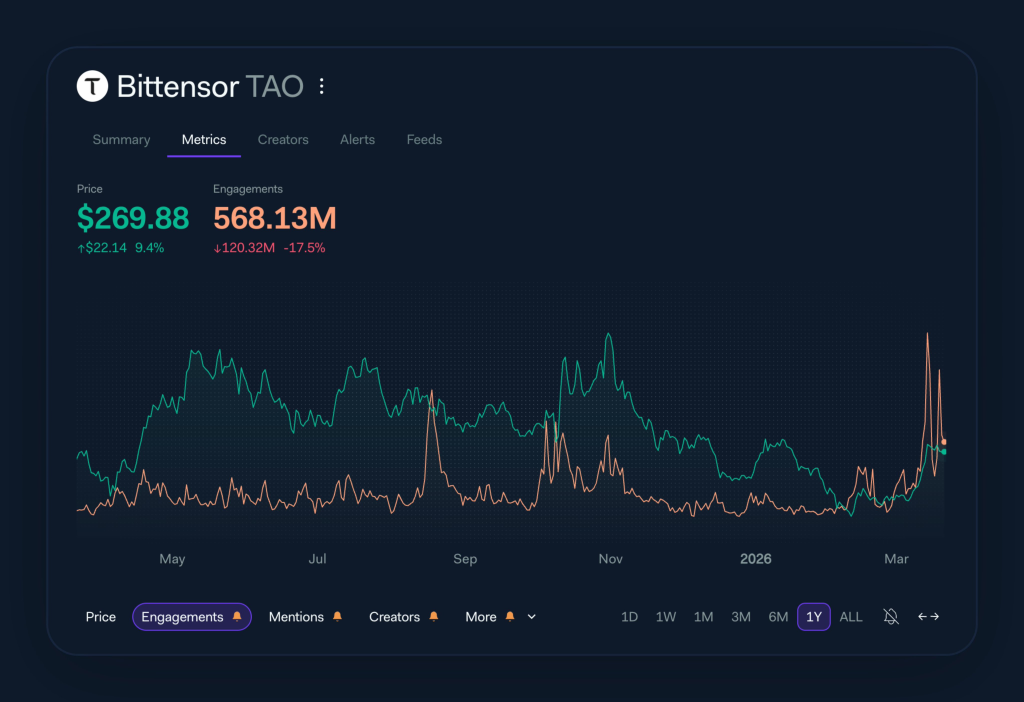Click the Bittensor TAO logo icon
This screenshot has height=702, width=1024.
pos(92,87)
